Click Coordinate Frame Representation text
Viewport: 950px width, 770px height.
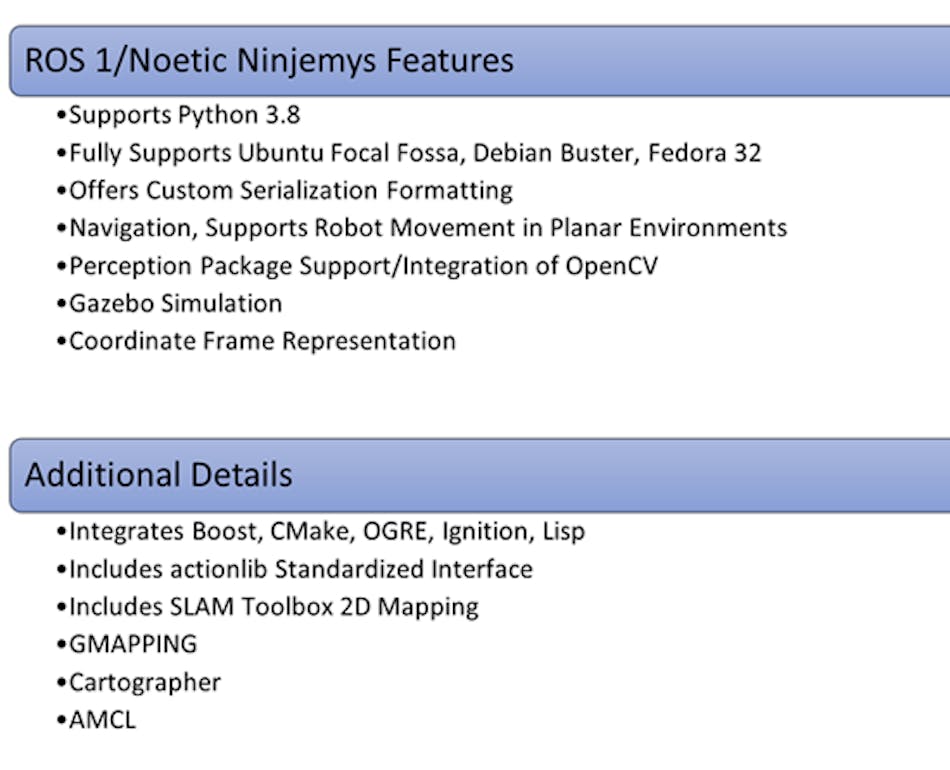(256, 341)
